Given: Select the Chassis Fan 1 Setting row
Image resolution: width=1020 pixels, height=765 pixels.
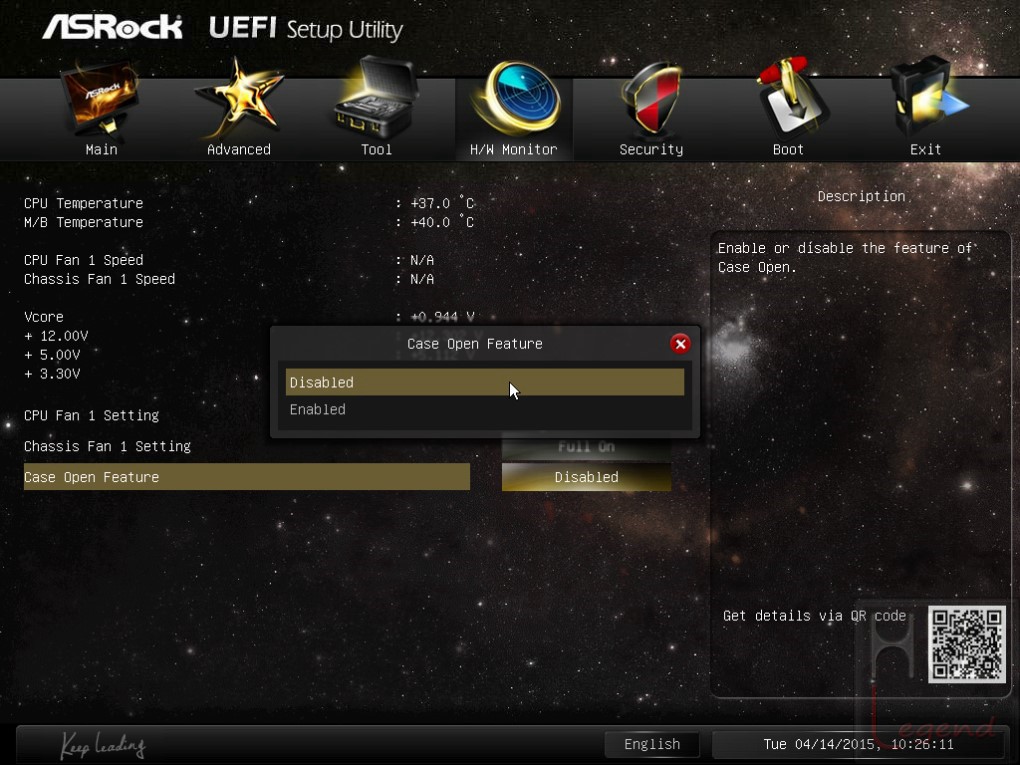Looking at the screenshot, I should coord(107,446).
